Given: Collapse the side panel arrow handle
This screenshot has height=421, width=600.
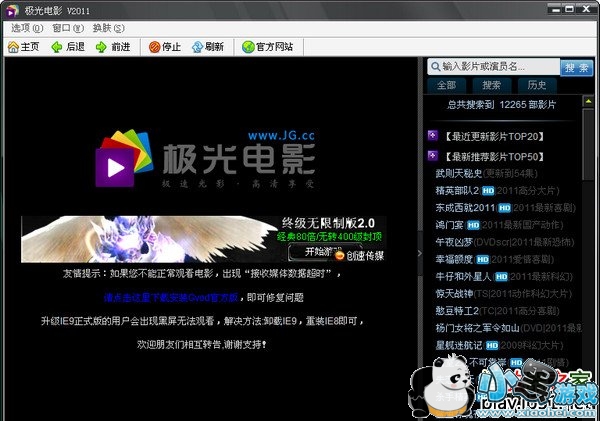Looking at the screenshot, I should tap(420, 253).
